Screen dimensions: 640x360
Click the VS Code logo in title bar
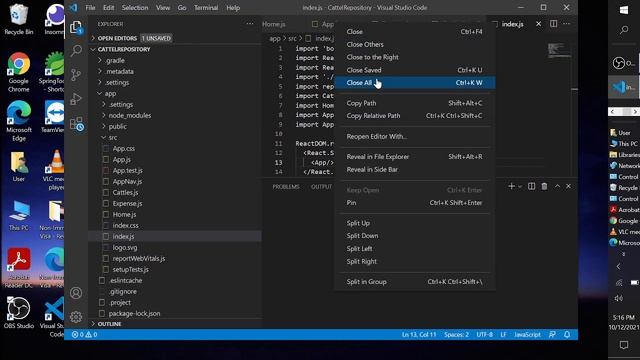[73, 7]
